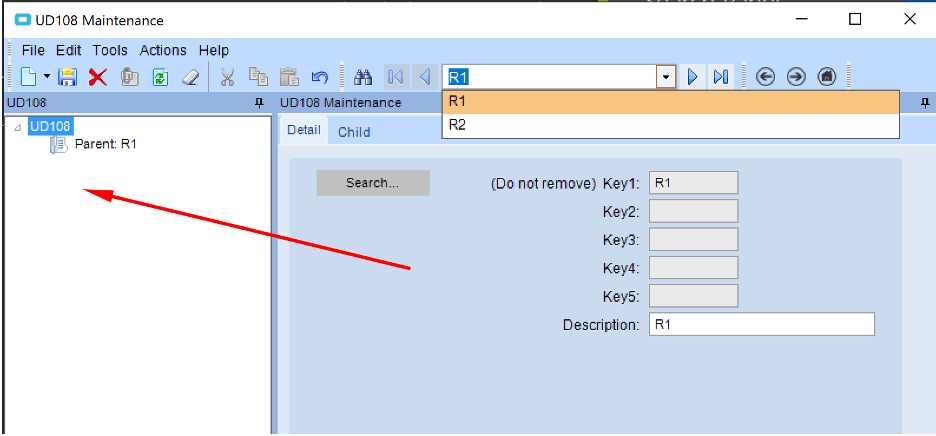Save the record with floppy icon

pyautogui.click(x=67, y=77)
